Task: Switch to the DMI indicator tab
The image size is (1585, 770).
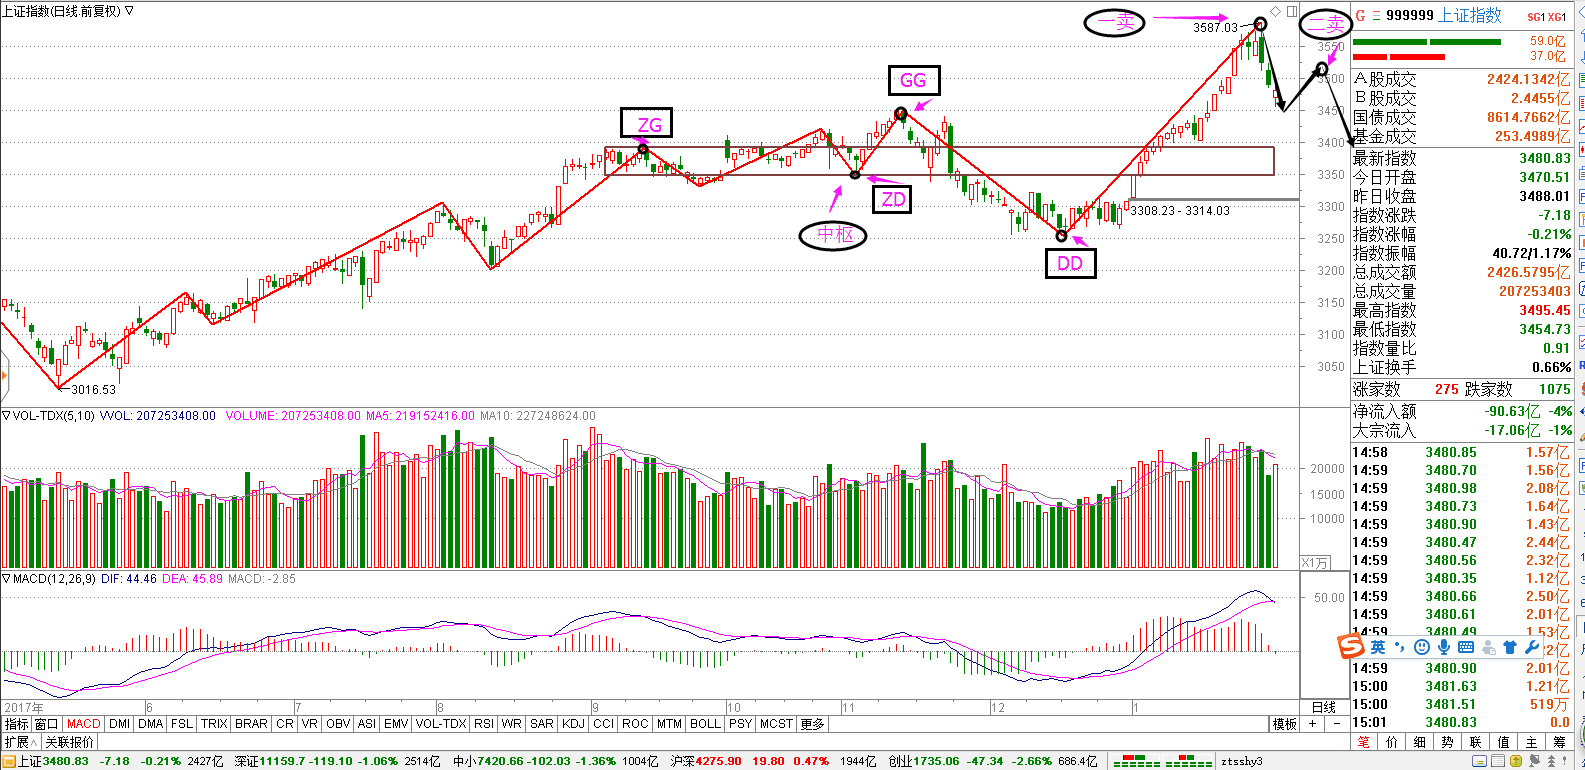Action: click(119, 724)
